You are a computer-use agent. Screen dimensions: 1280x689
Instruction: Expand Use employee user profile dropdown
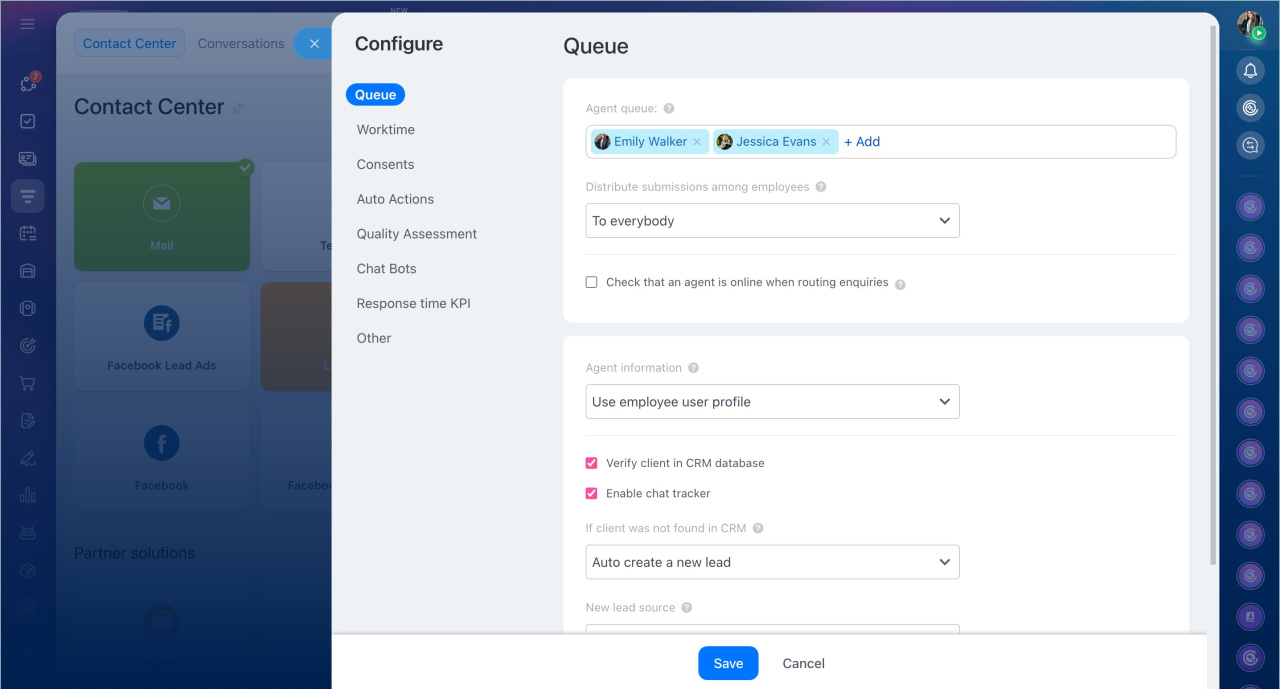[x=772, y=402]
